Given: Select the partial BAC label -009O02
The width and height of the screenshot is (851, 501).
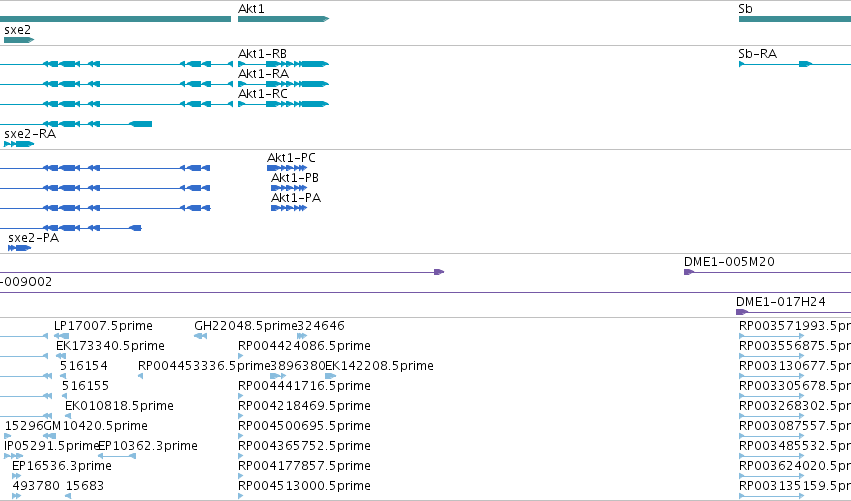Looking at the screenshot, I should tap(26, 282).
